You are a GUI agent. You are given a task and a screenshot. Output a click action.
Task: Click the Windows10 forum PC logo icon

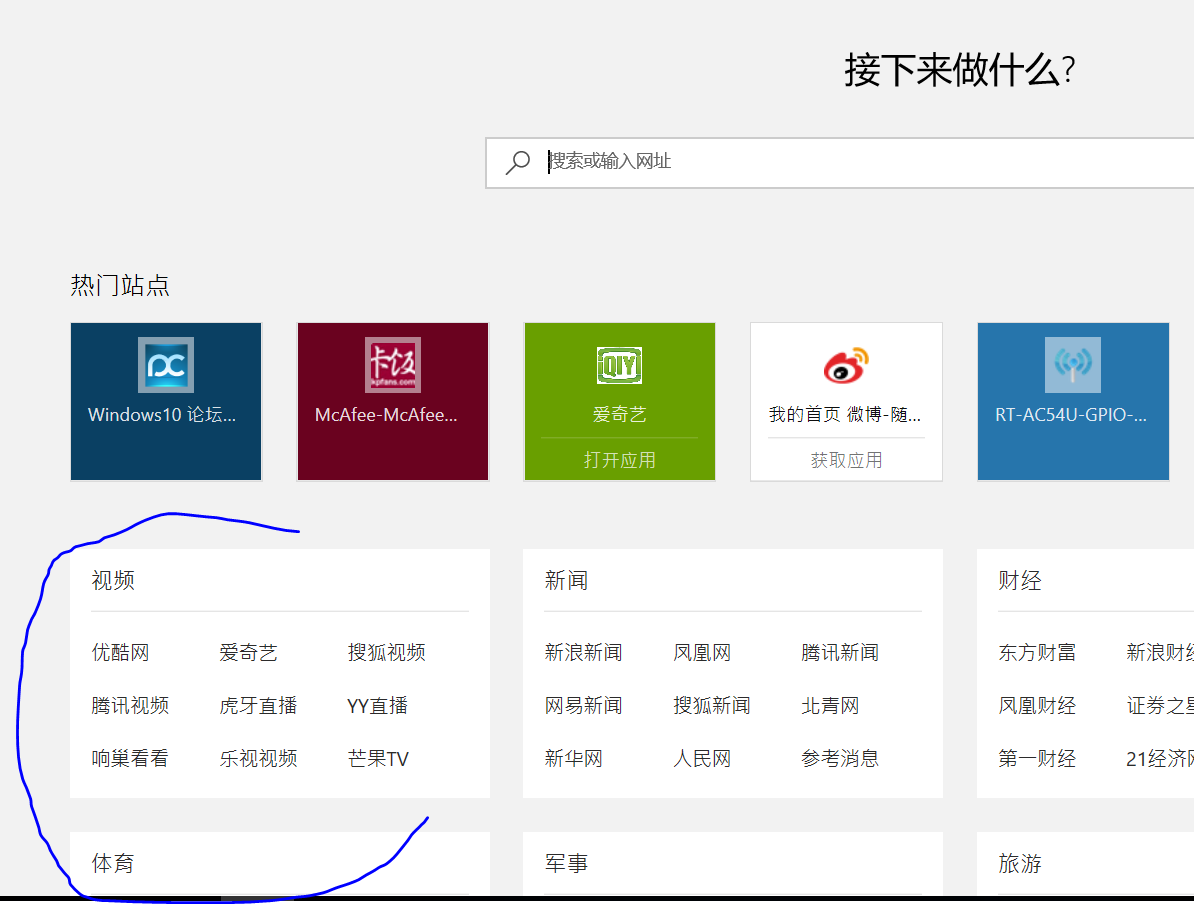point(166,365)
